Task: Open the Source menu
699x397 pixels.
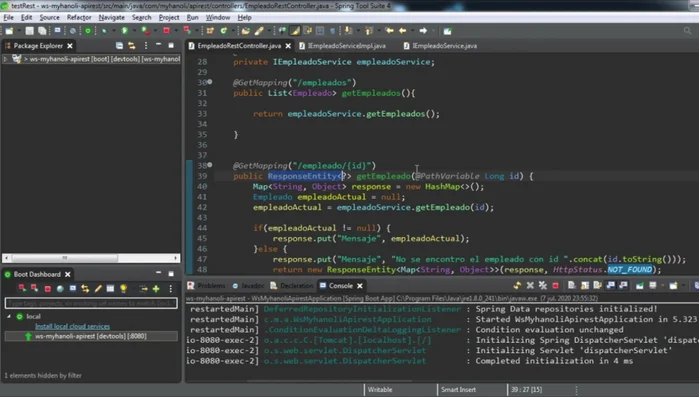Action: click(49, 17)
